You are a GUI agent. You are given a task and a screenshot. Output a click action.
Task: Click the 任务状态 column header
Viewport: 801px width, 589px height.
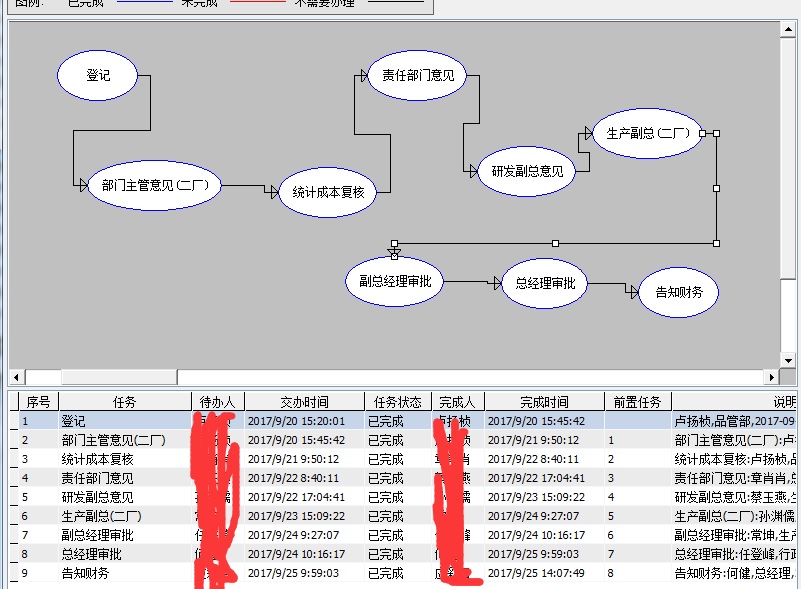pyautogui.click(x=398, y=402)
